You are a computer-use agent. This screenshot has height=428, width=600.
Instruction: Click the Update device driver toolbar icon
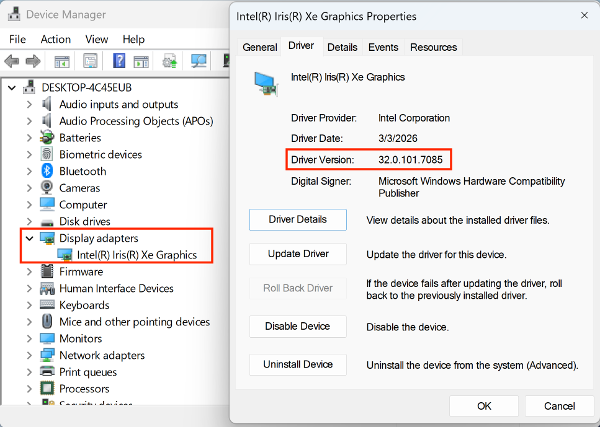click(170, 61)
